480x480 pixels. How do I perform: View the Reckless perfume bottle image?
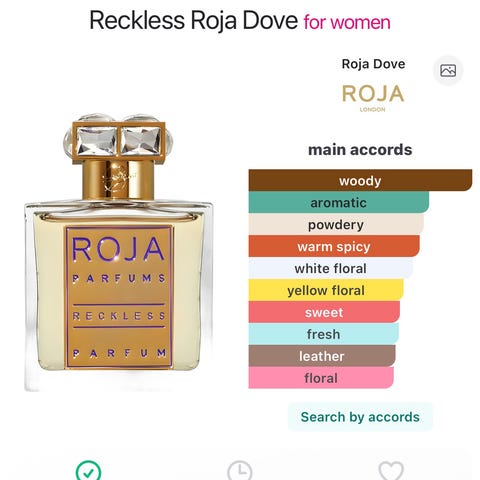[x=119, y=252]
